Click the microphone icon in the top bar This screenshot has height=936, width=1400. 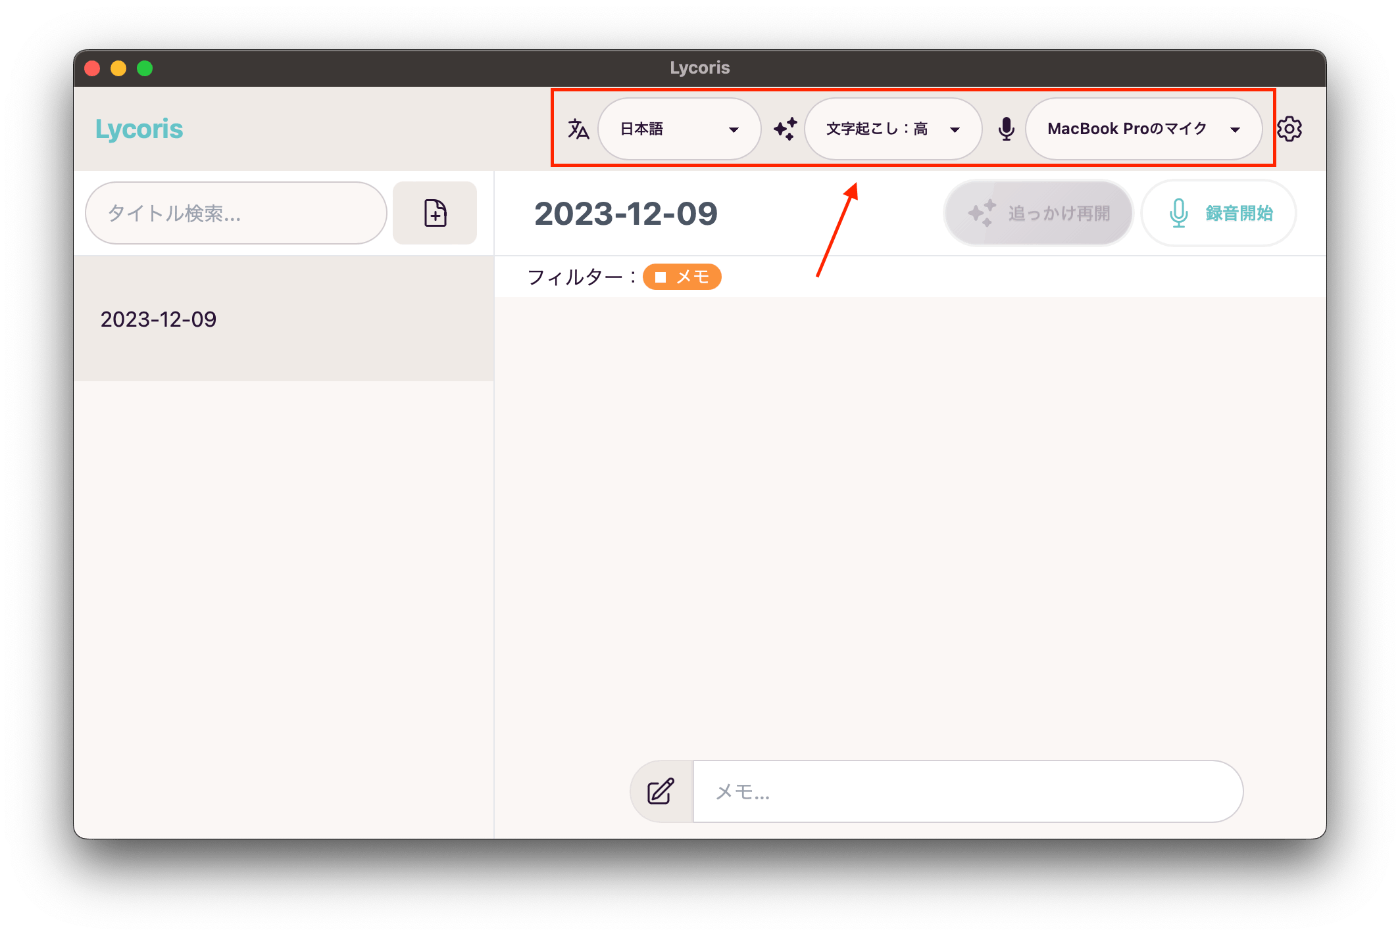click(1007, 129)
